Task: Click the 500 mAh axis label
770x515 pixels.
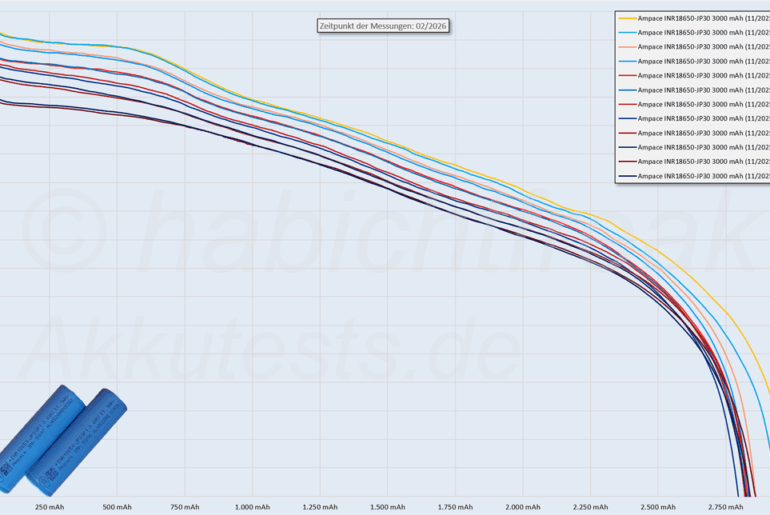Action: [117, 507]
